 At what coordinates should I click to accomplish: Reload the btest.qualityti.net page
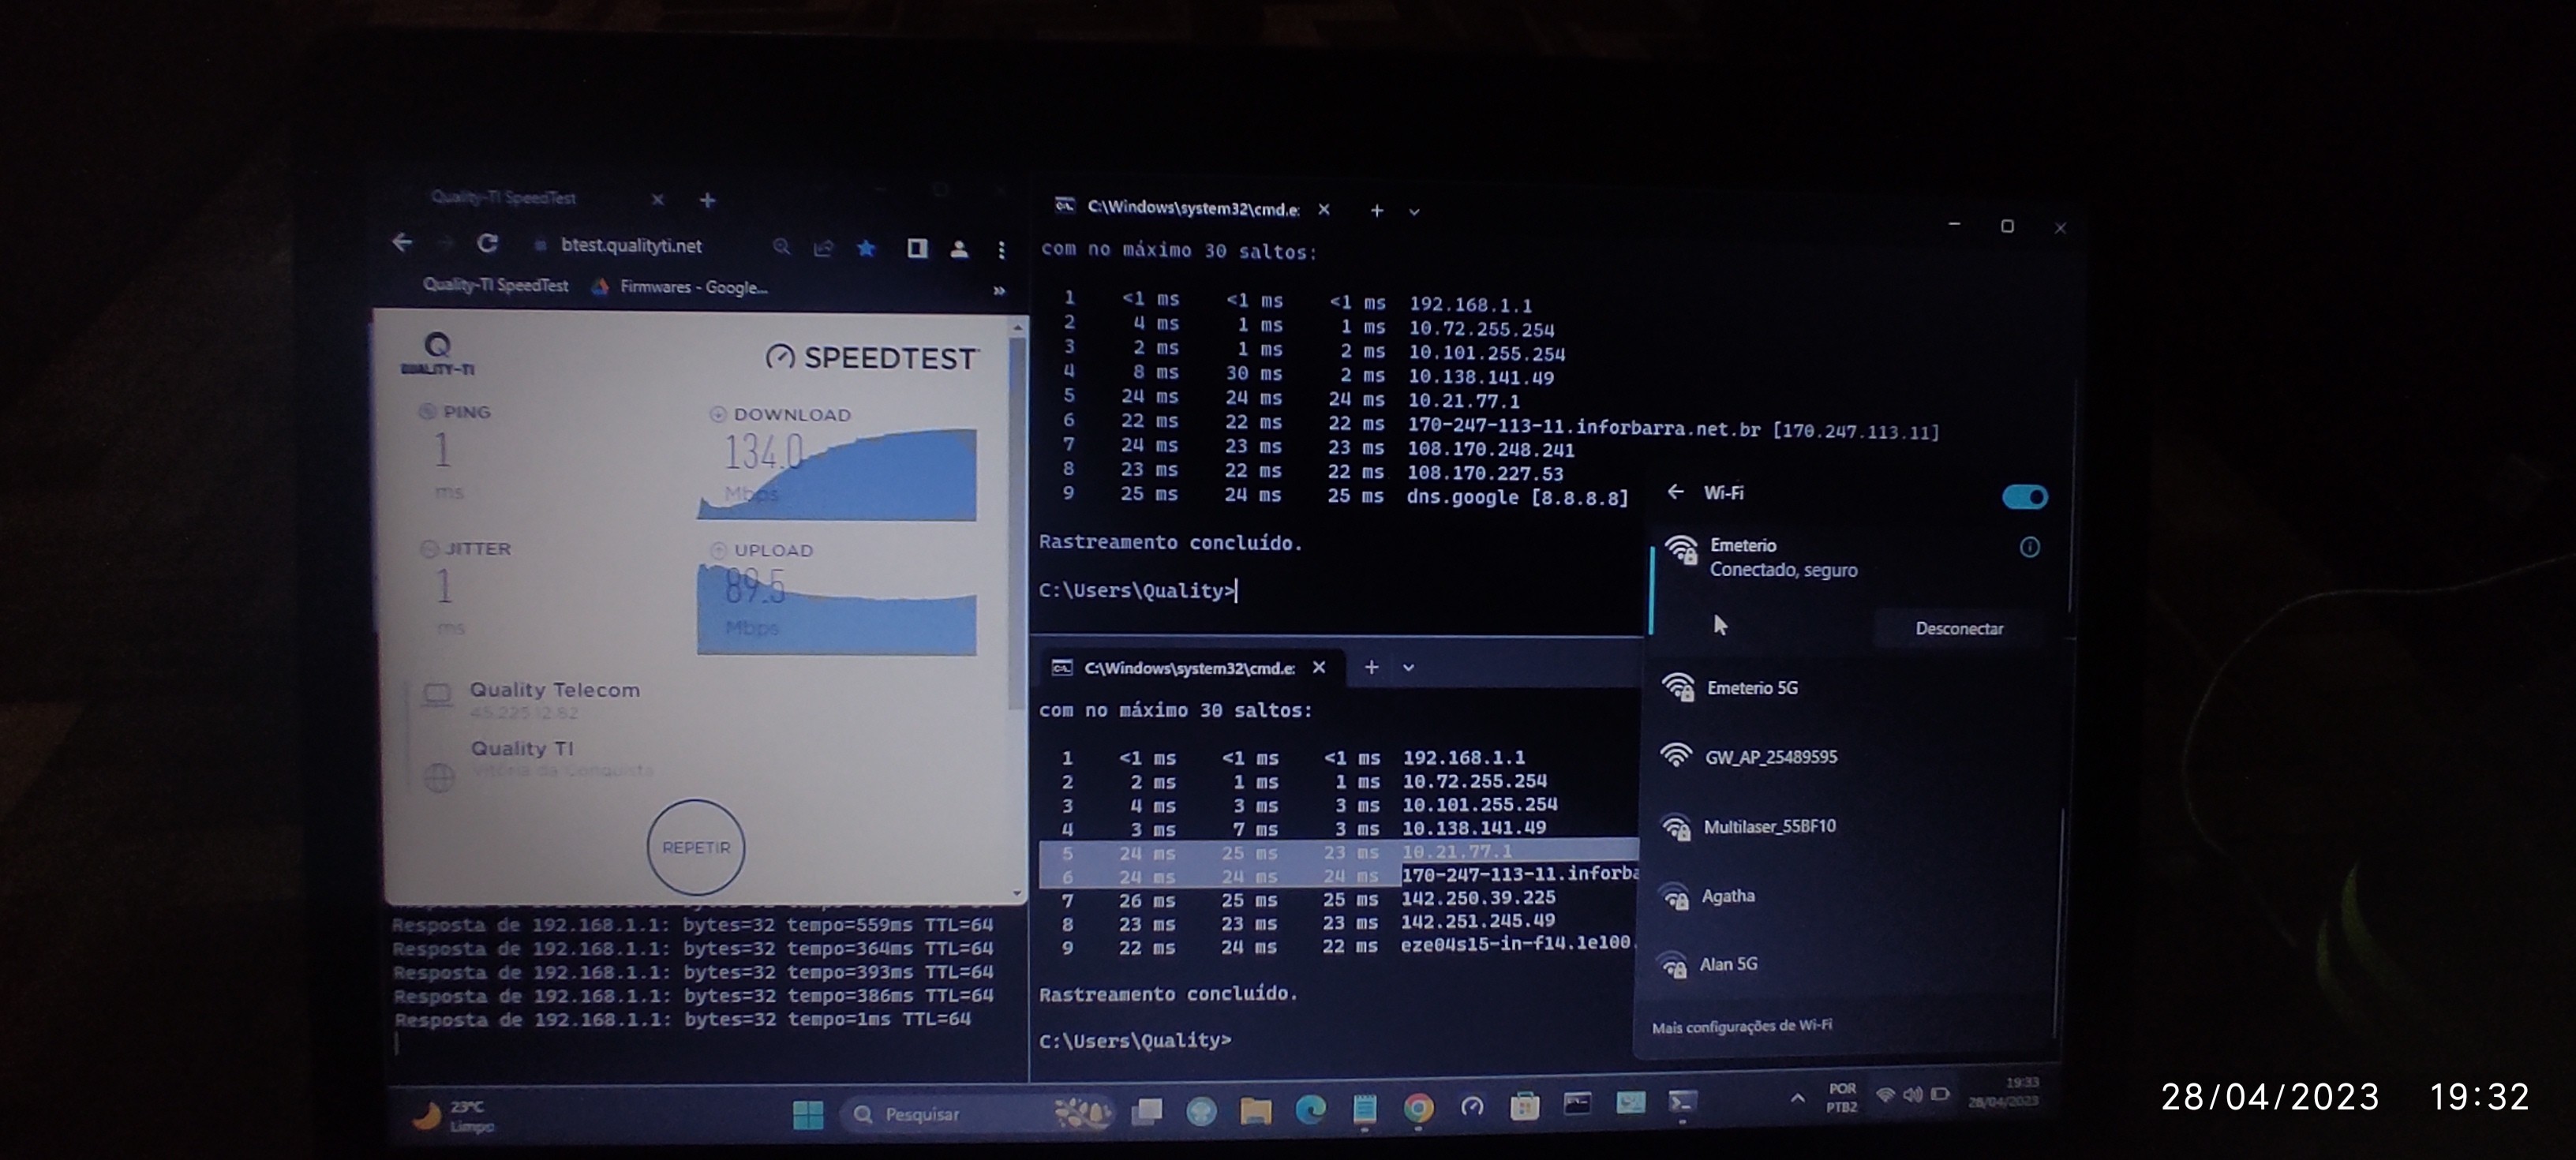487,243
